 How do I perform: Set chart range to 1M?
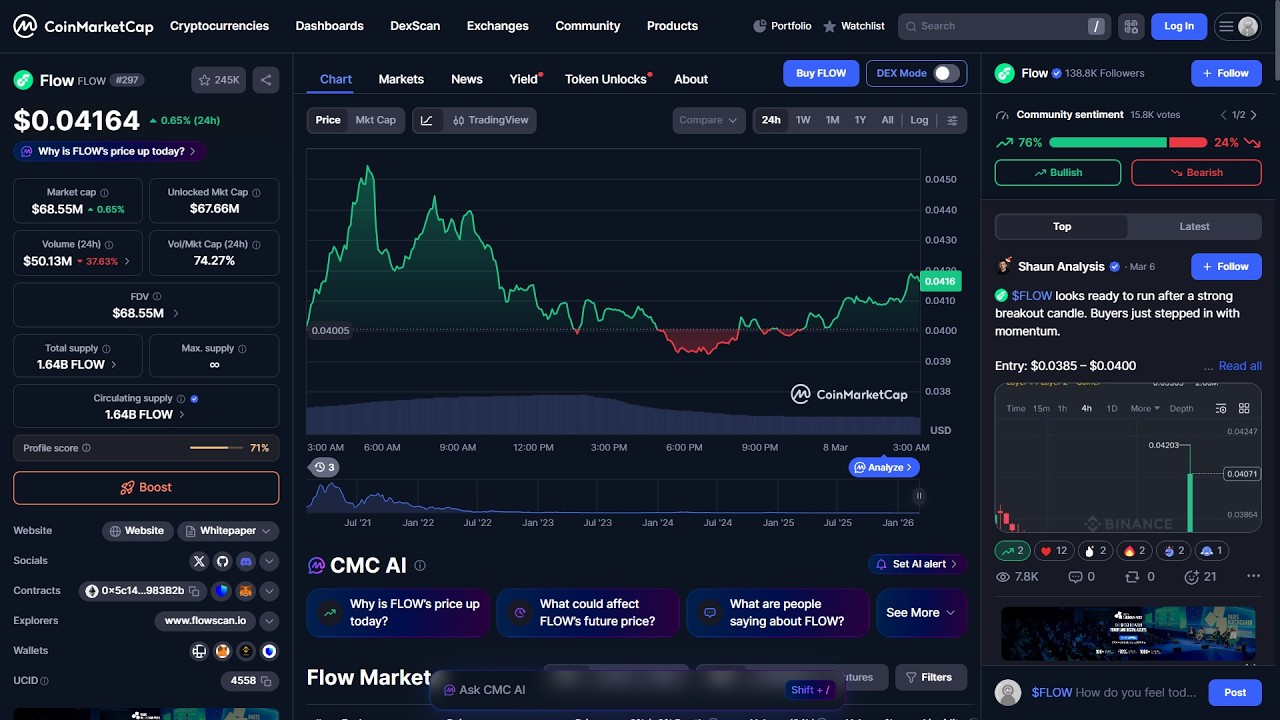tap(832, 120)
